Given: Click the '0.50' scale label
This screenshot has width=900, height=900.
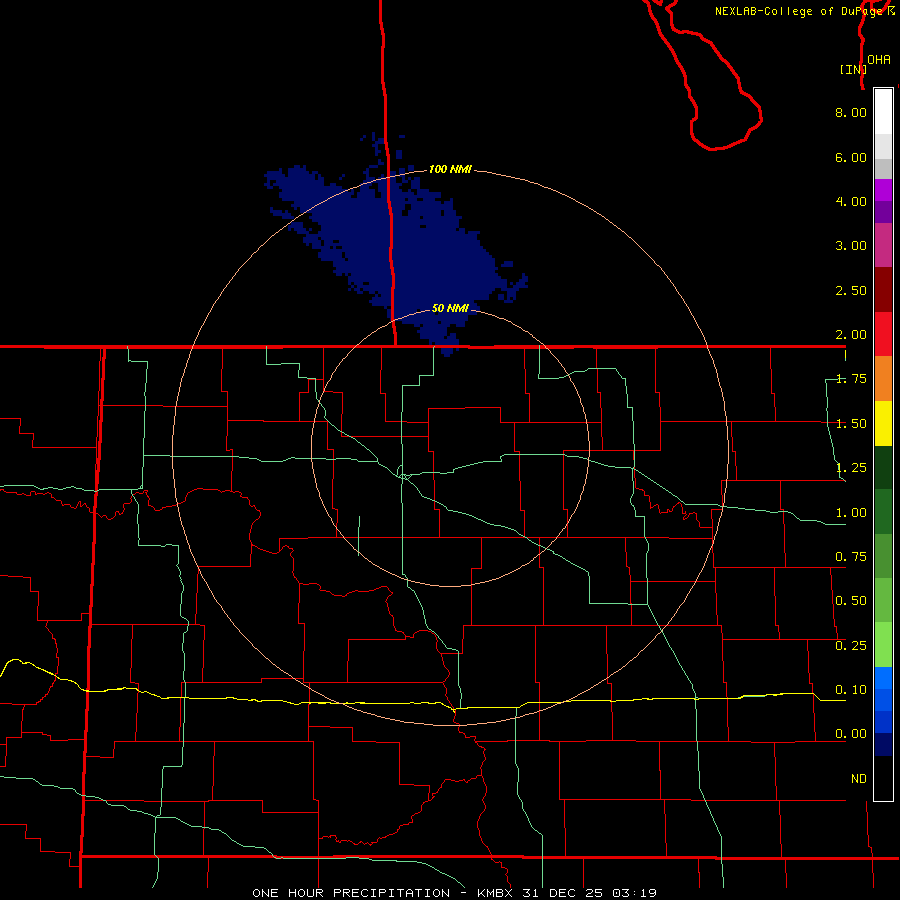Looking at the screenshot, I should point(851,601).
